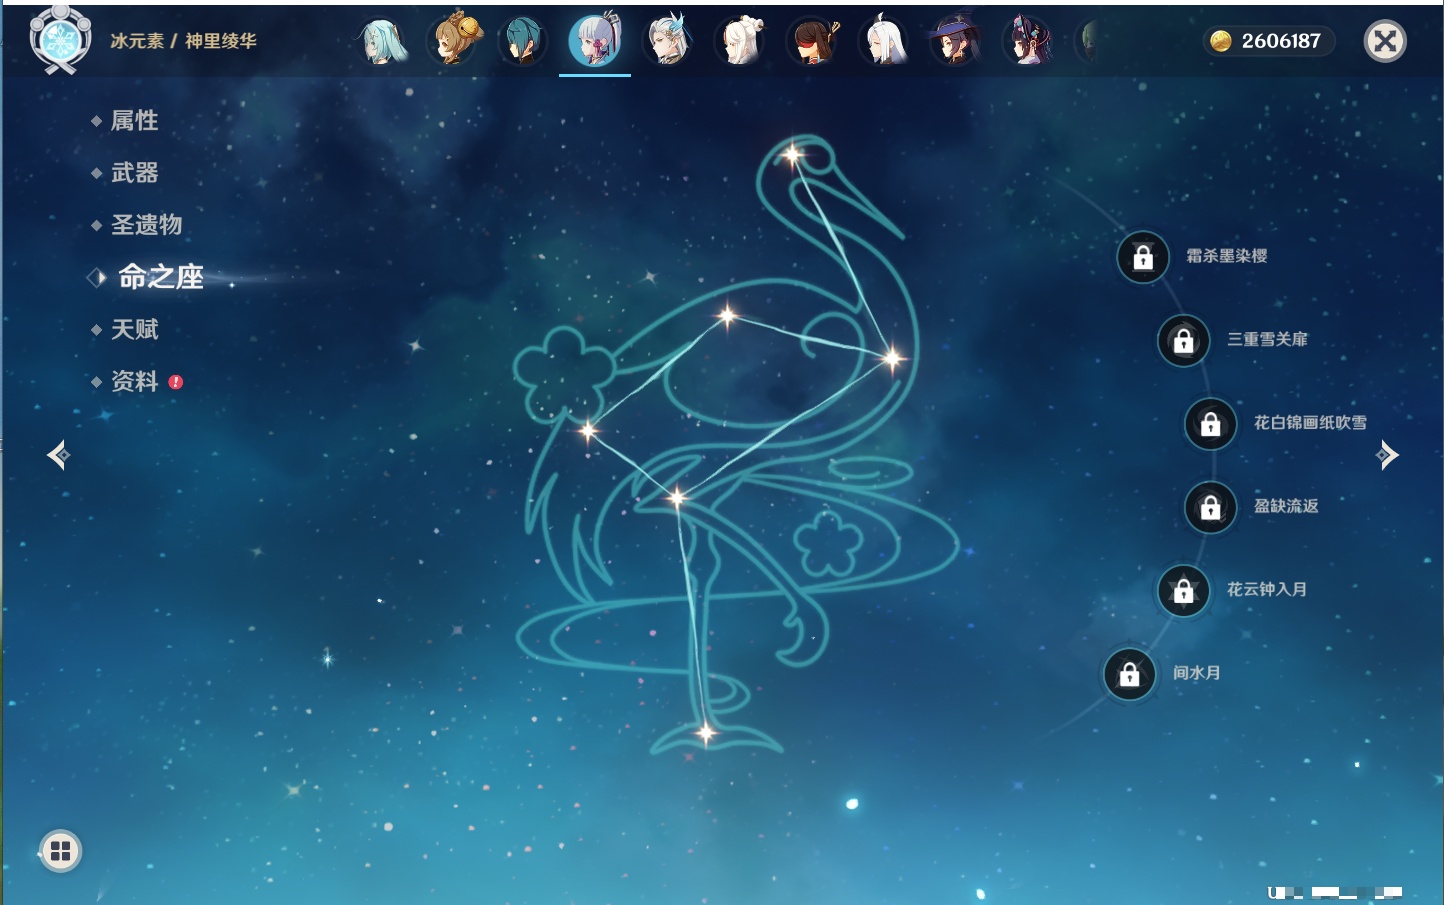The image size is (1444, 905).
Task: Click the lock icon beside 盈缺流返
Action: (x=1210, y=507)
